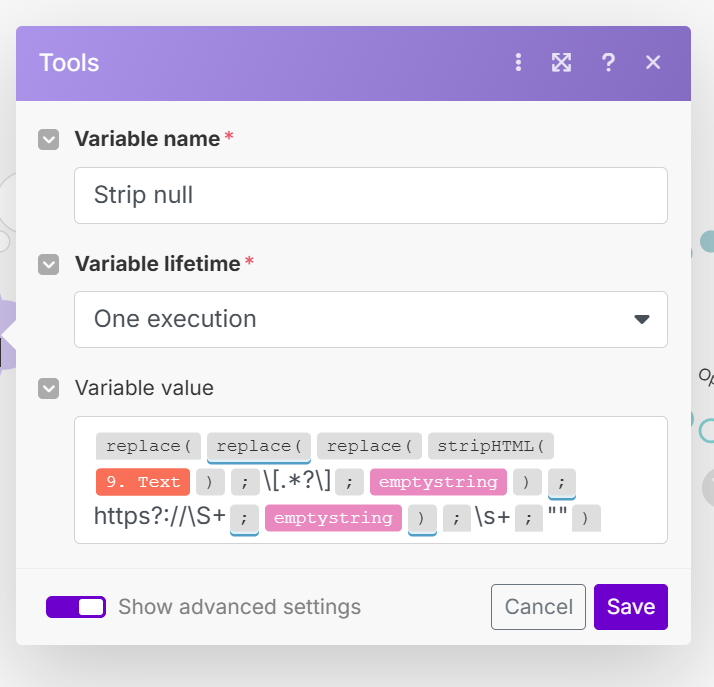The image size is (714, 687).
Task: Disable the Show advanced settings switch
Action: pyautogui.click(x=76, y=607)
